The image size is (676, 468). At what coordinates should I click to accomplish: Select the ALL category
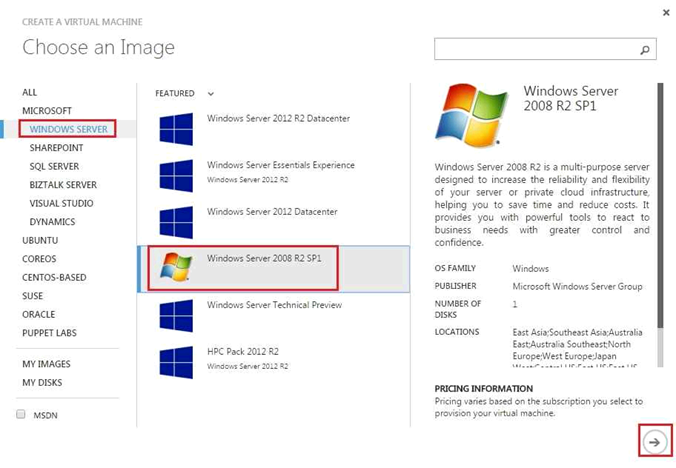point(30,92)
